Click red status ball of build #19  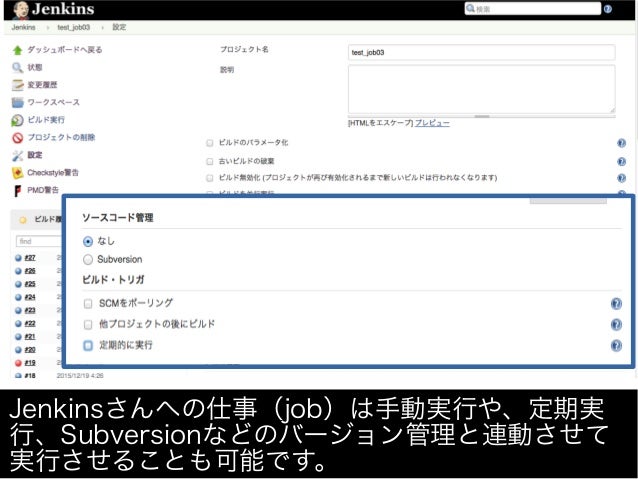click(x=18, y=363)
